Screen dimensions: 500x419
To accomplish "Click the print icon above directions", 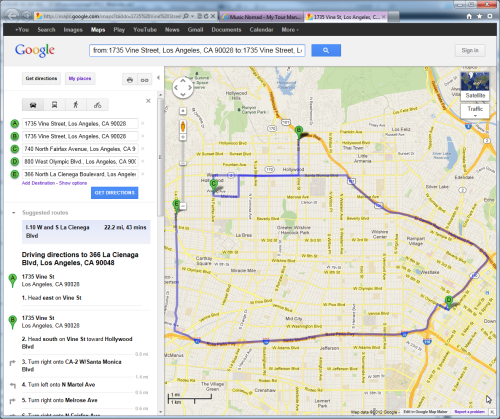I will [130, 80].
